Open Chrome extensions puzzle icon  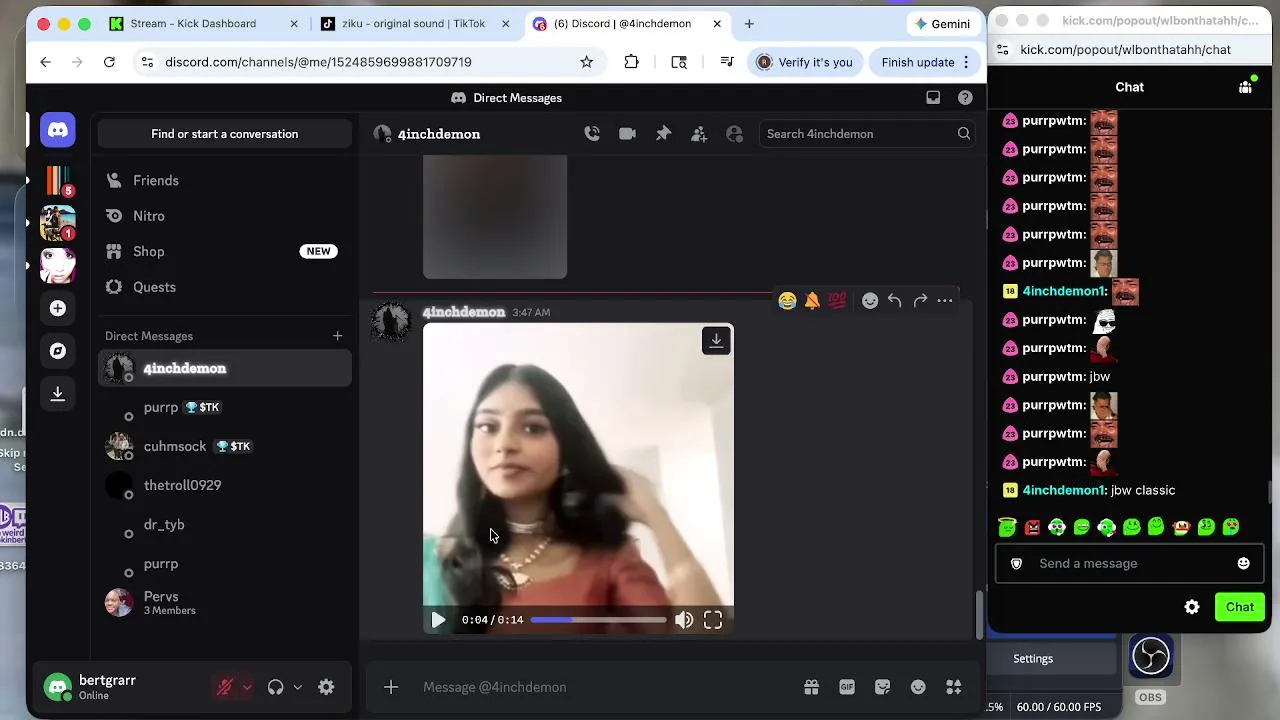coord(631,62)
